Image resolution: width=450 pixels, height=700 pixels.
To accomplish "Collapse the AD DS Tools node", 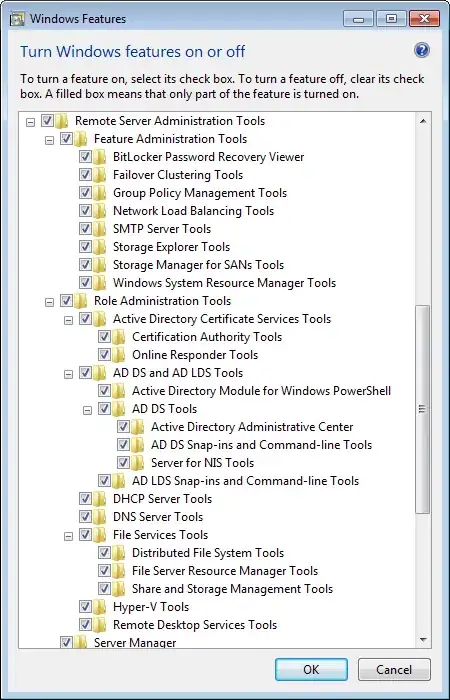I will point(88,410).
